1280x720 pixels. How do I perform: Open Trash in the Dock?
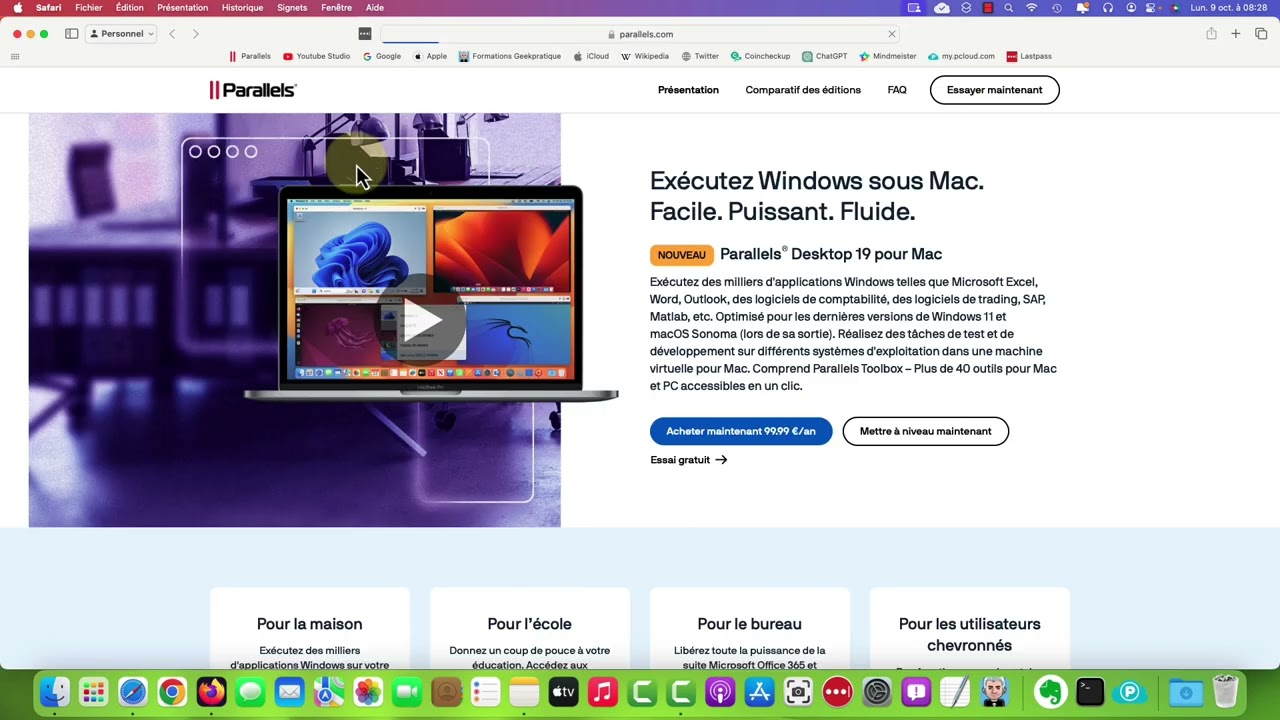coord(1225,692)
